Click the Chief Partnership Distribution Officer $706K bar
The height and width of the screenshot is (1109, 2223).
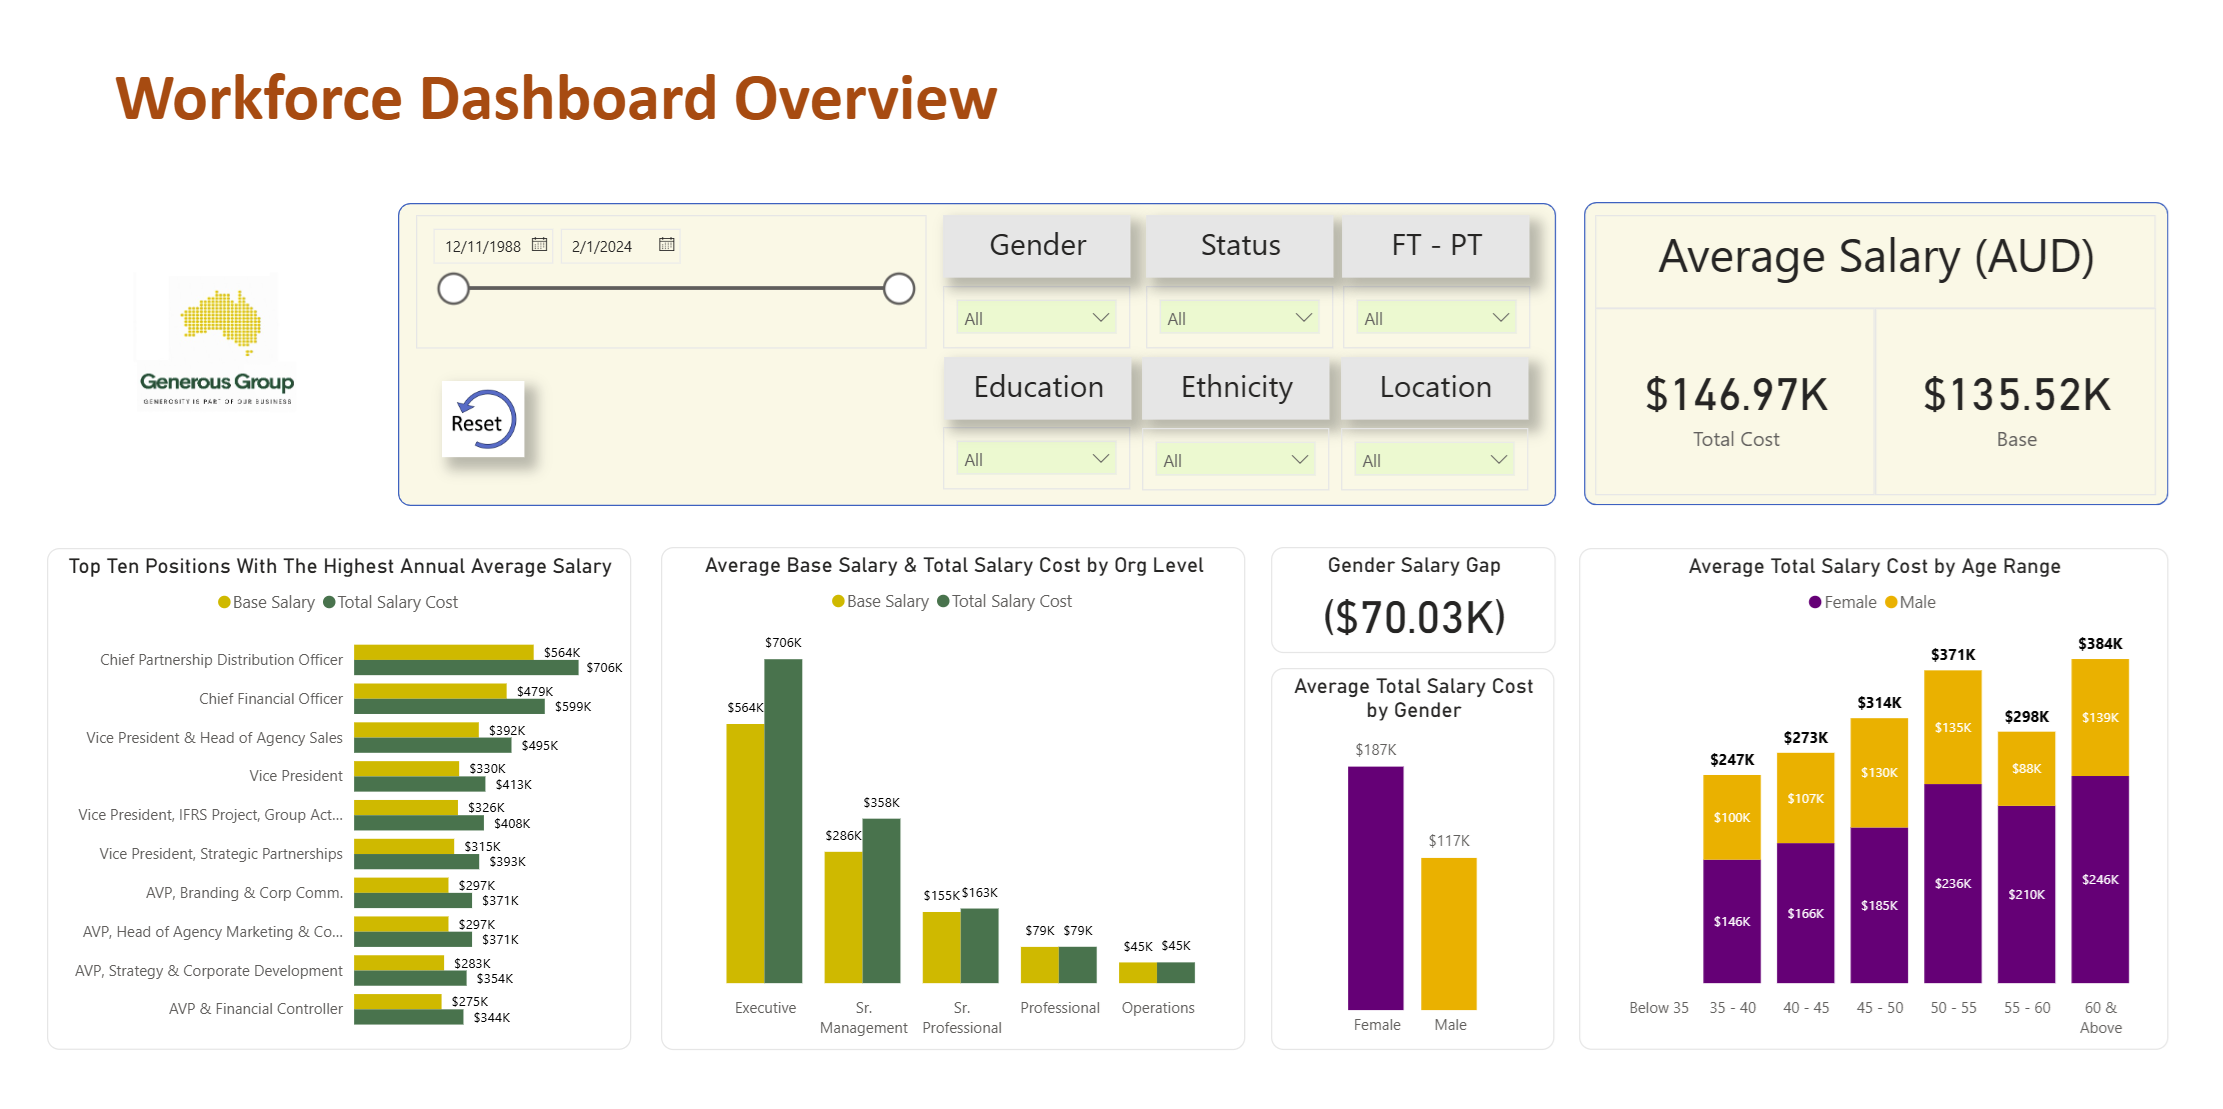(466, 668)
